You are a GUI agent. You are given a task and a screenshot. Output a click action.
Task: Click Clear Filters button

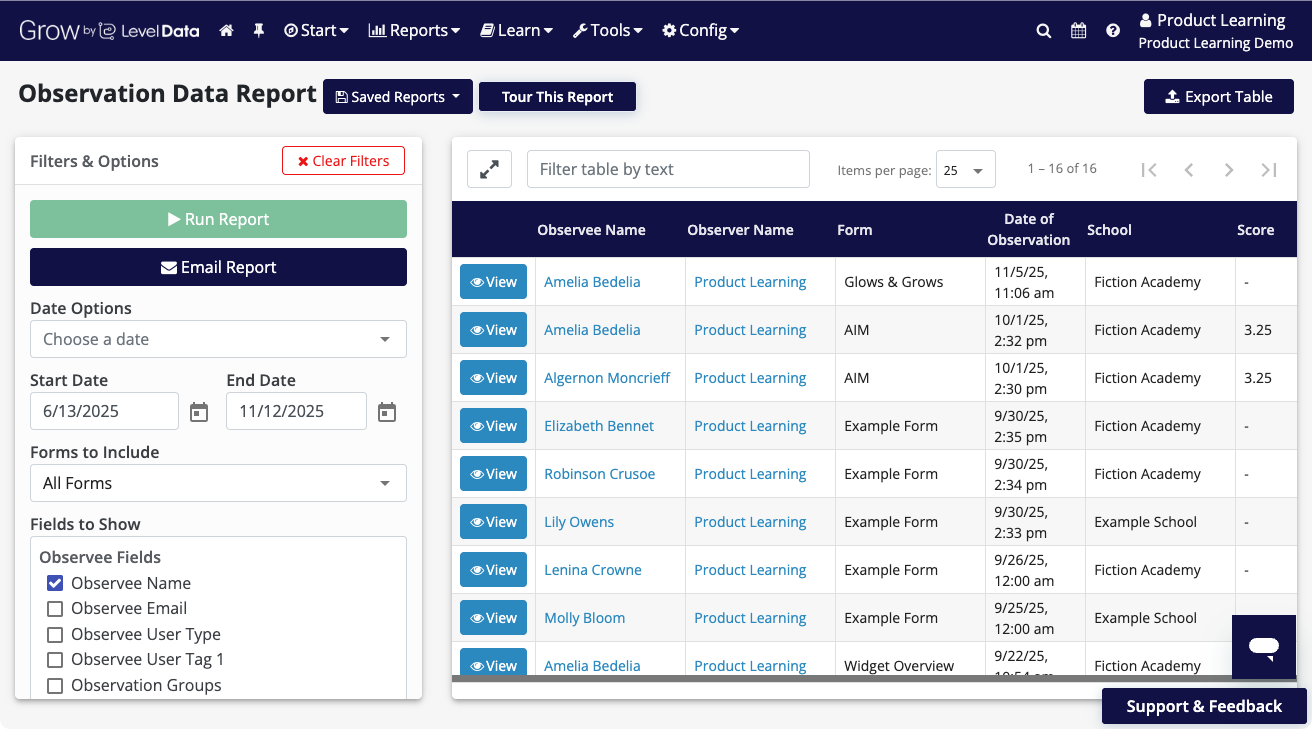343,161
